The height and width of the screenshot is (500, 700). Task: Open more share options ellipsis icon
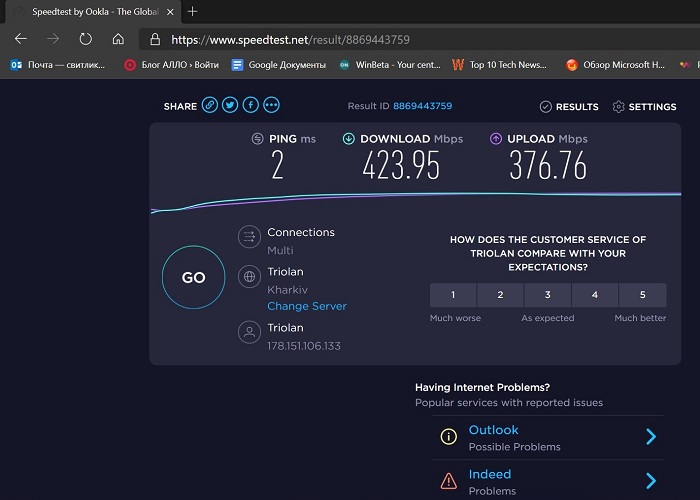click(271, 105)
